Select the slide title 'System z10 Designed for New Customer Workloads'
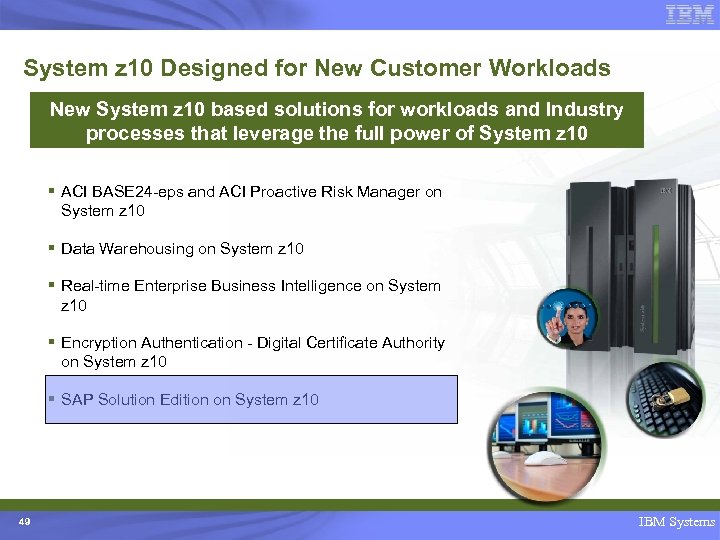Viewport: 720px width, 540px height. [x=317, y=68]
